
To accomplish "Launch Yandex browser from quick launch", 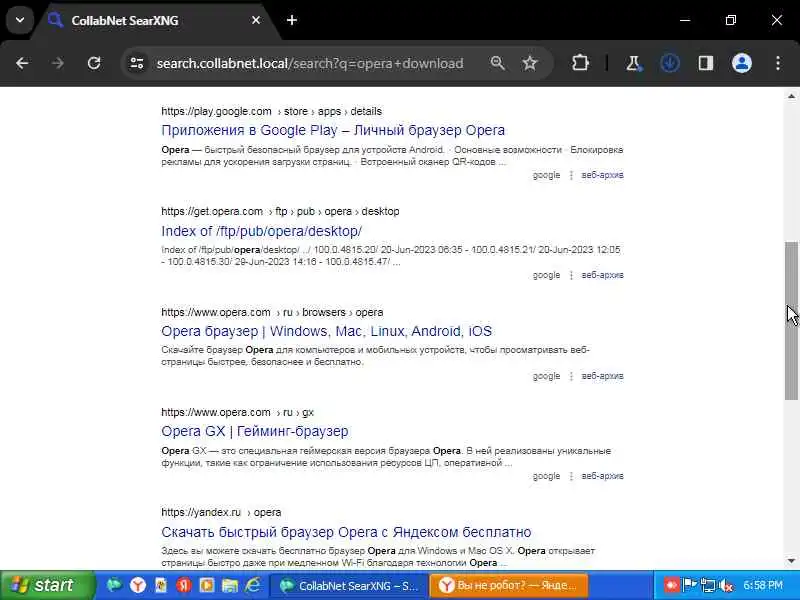I will tap(138, 585).
